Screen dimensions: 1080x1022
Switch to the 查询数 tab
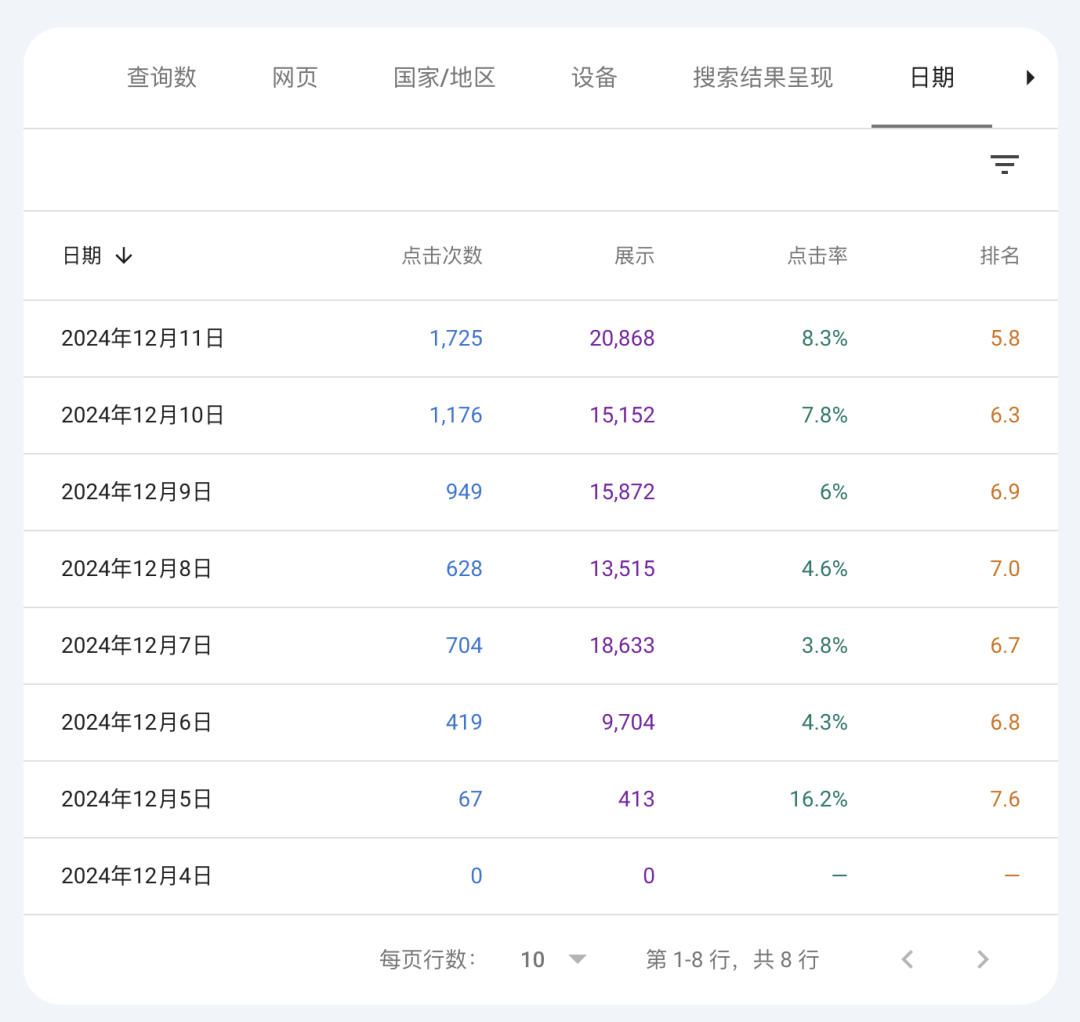tap(162, 77)
